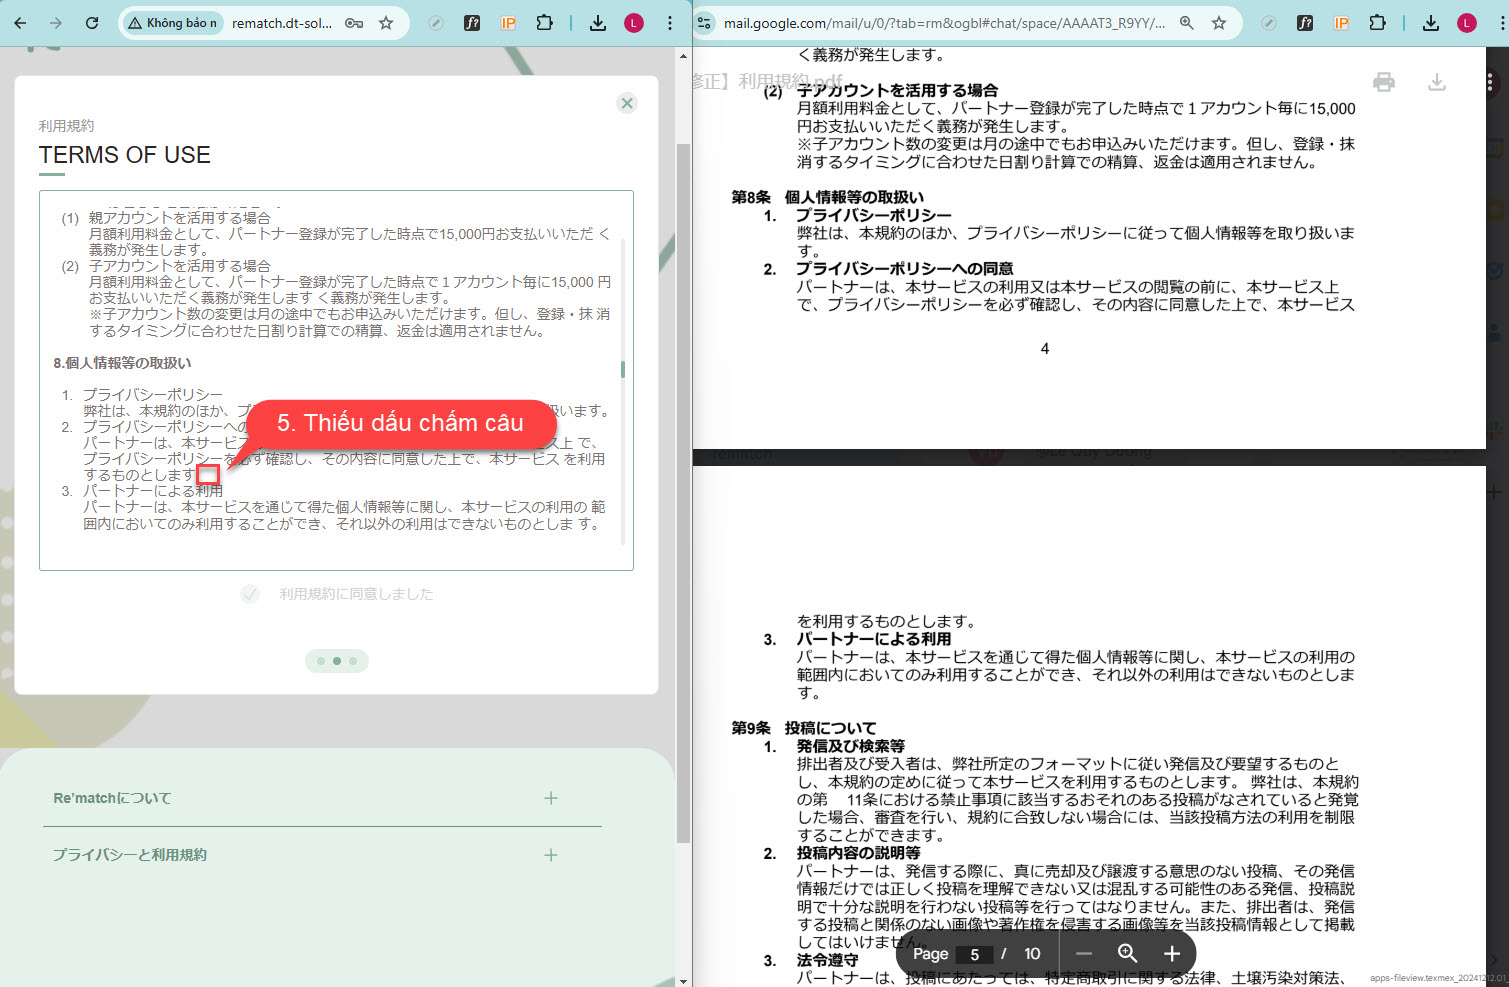Click the Không bảo mật site info chip

click(x=173, y=23)
